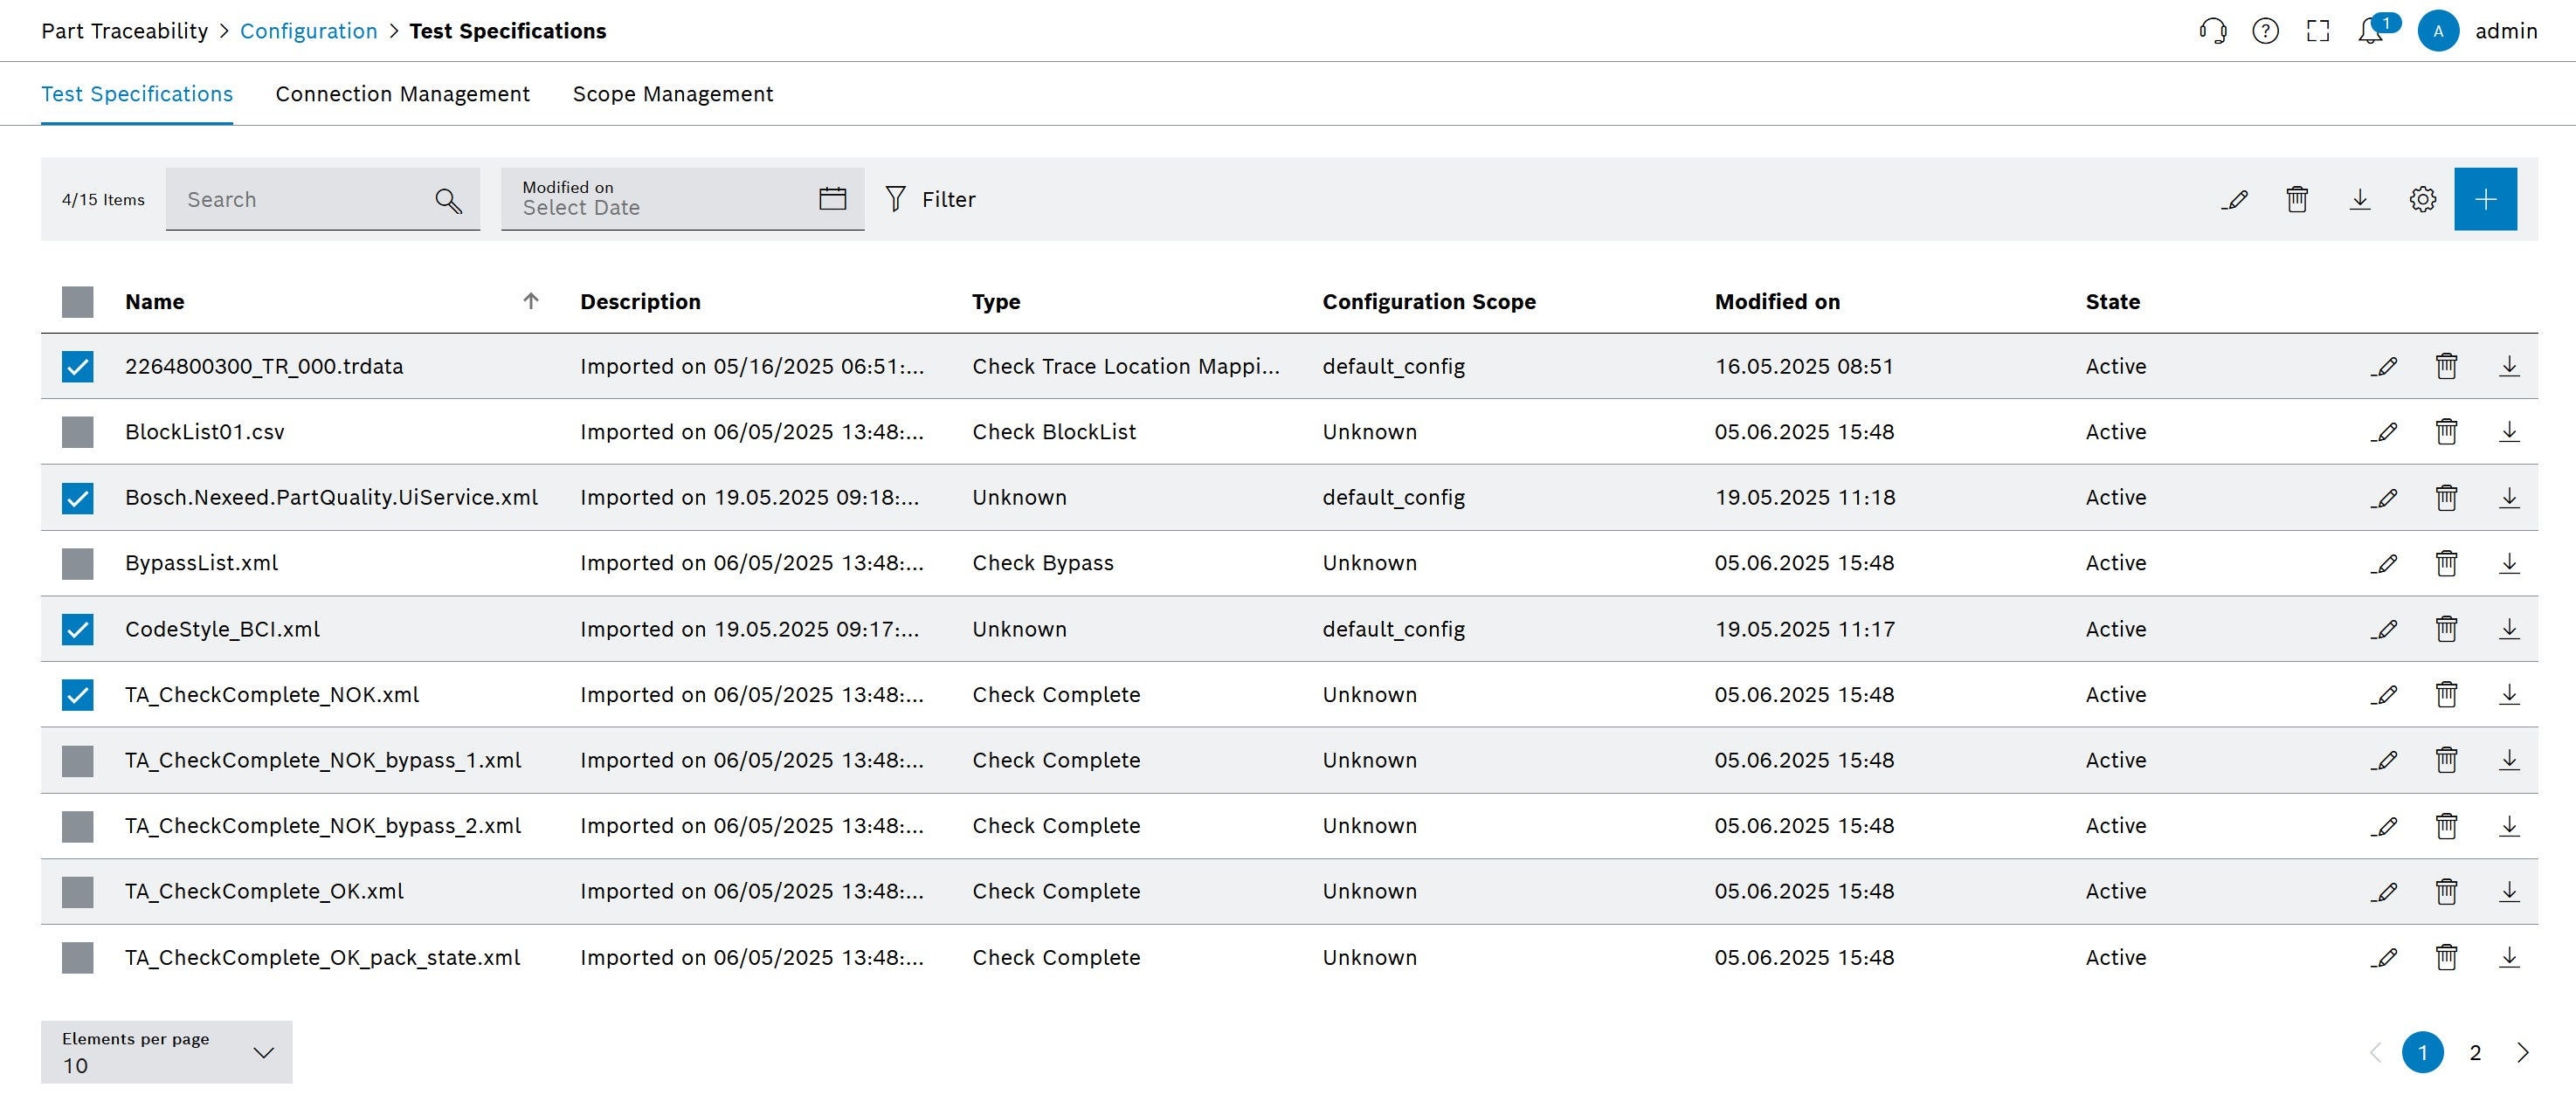
Task: Sort by Configuration Scope header
Action: 1429,302
